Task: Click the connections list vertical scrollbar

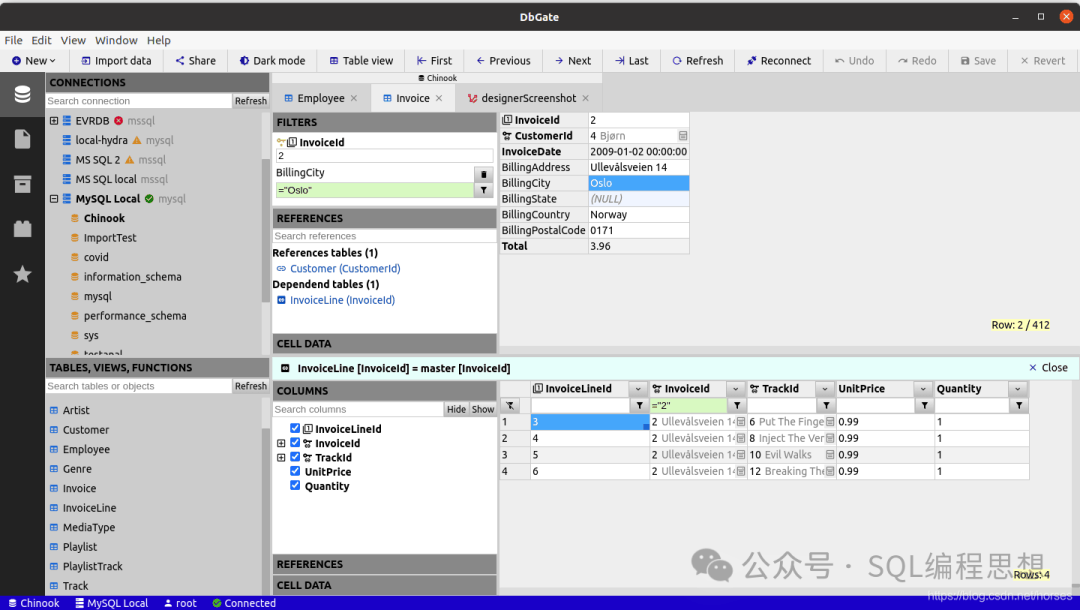Action: pos(265,231)
